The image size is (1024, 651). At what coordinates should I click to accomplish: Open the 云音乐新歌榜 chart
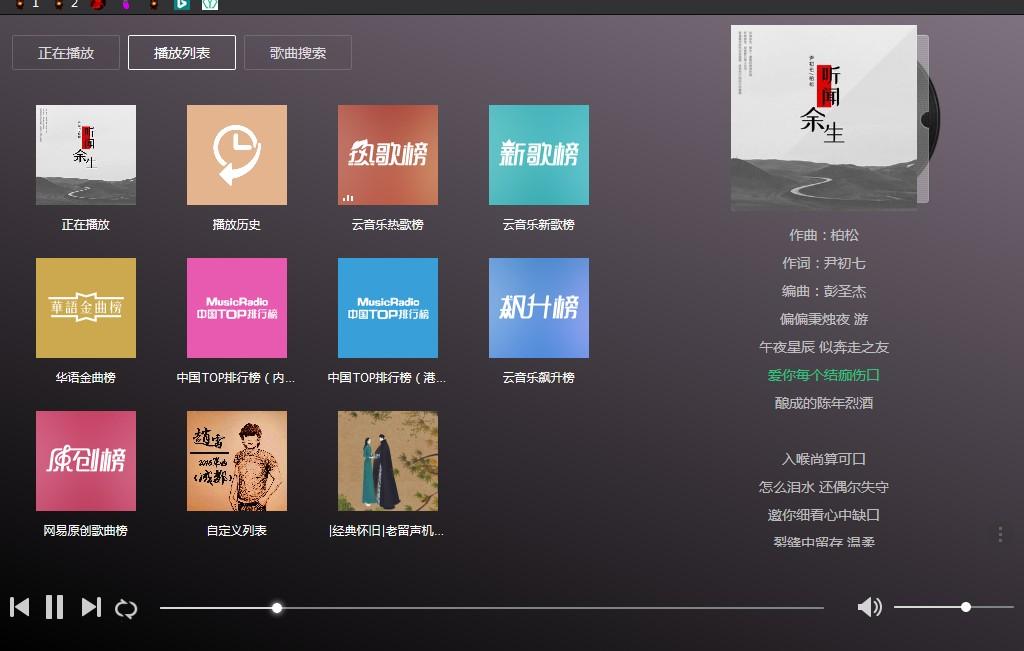coord(539,155)
